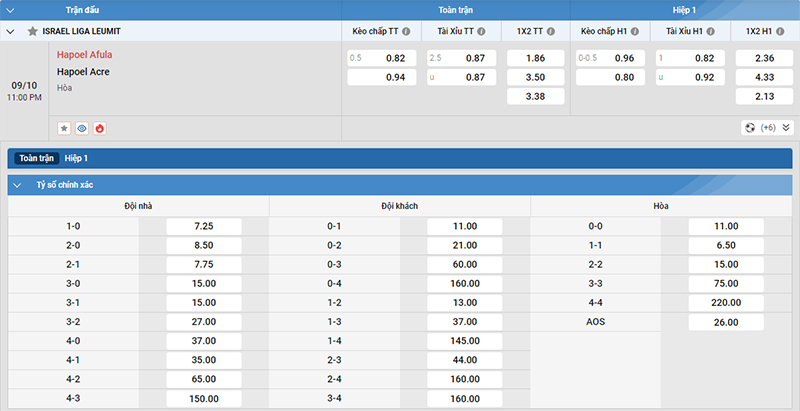
Task: Choose the AOS odds 26.00
Action: (x=726, y=322)
